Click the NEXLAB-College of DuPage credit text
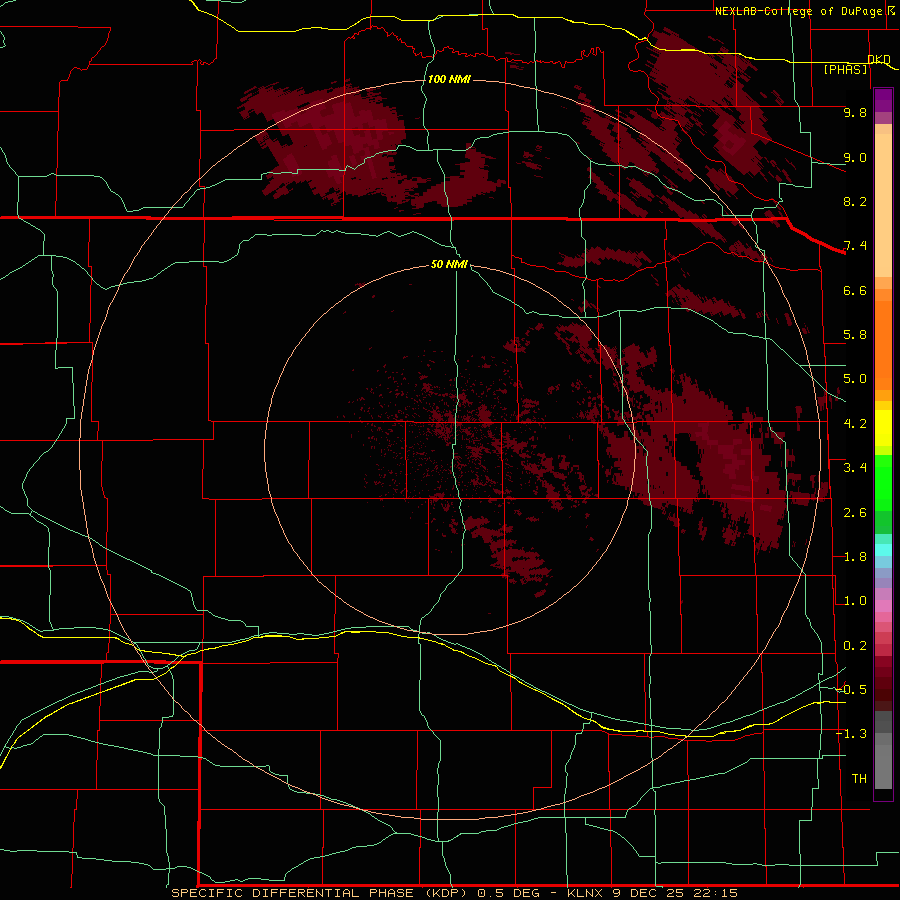 [x=800, y=11]
